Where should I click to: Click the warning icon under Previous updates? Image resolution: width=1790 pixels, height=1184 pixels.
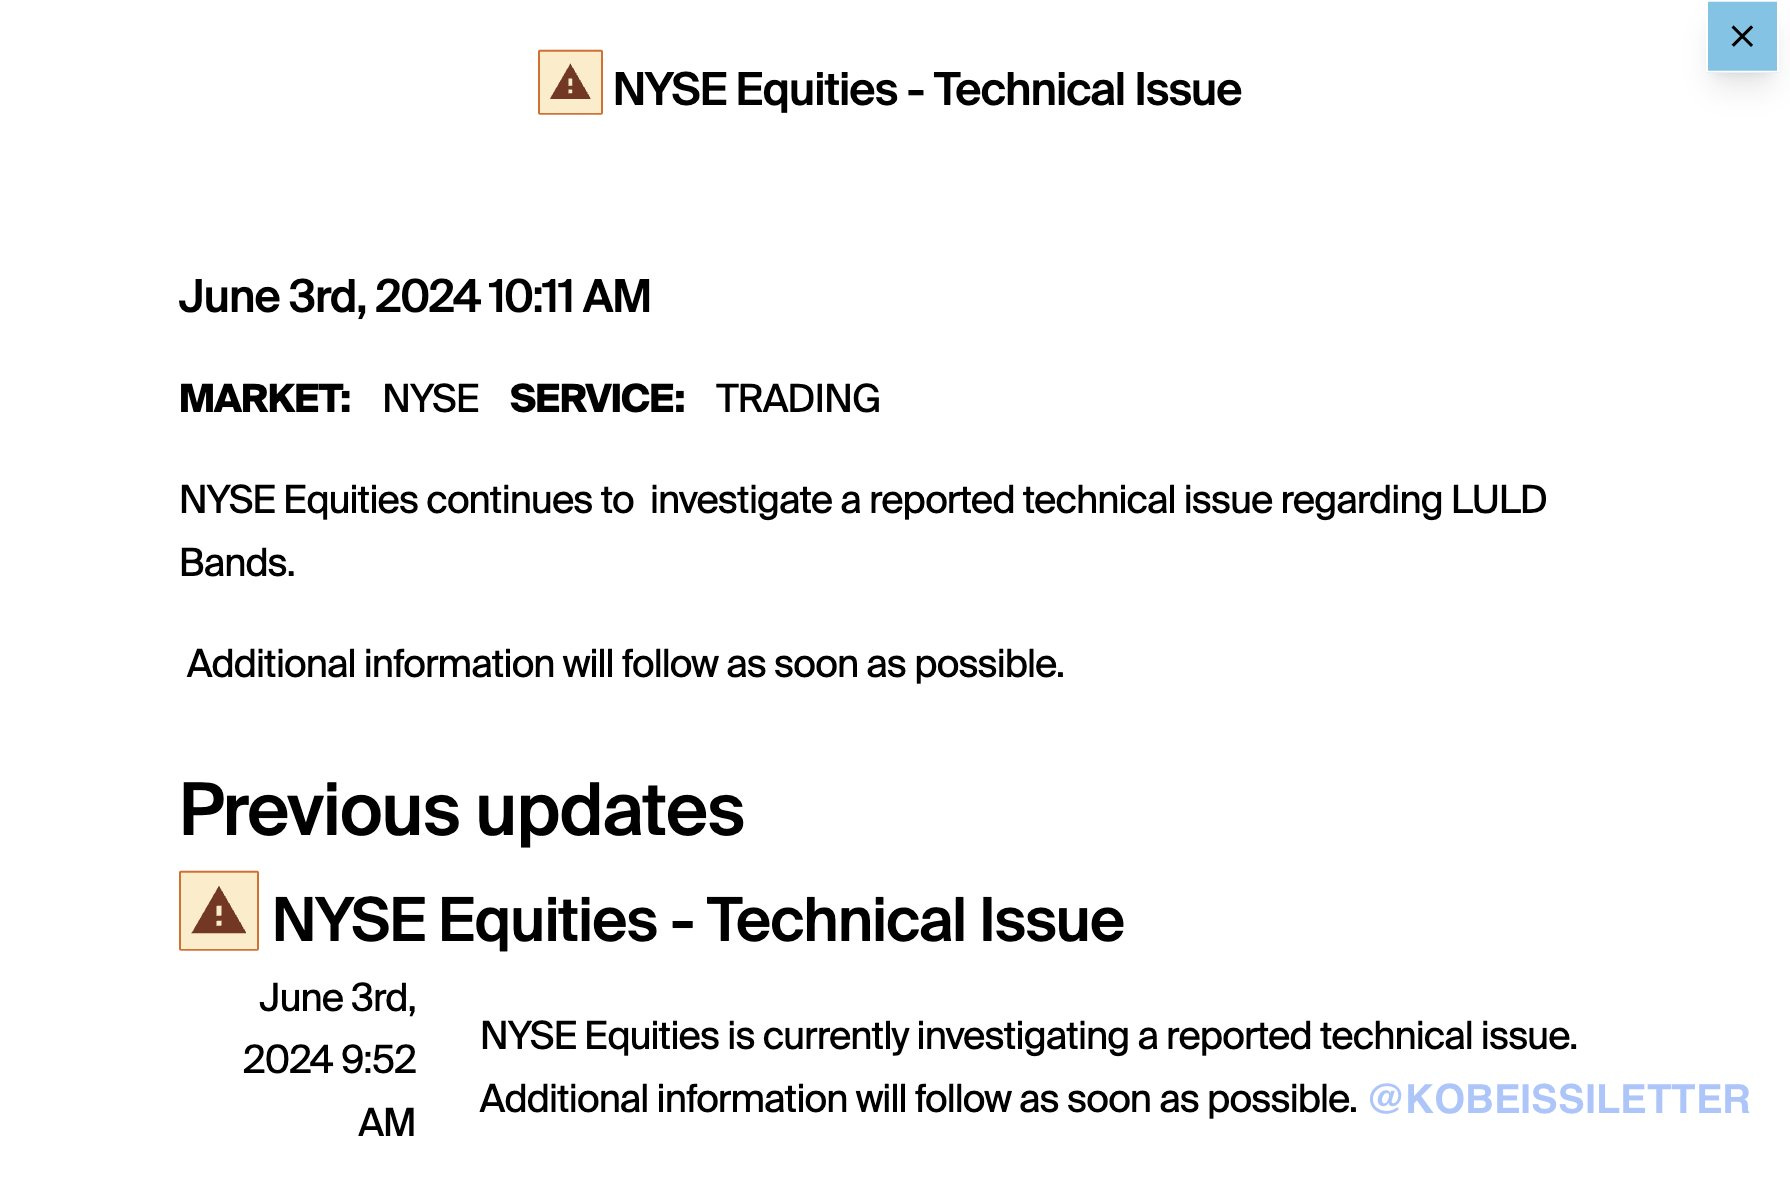click(x=219, y=911)
